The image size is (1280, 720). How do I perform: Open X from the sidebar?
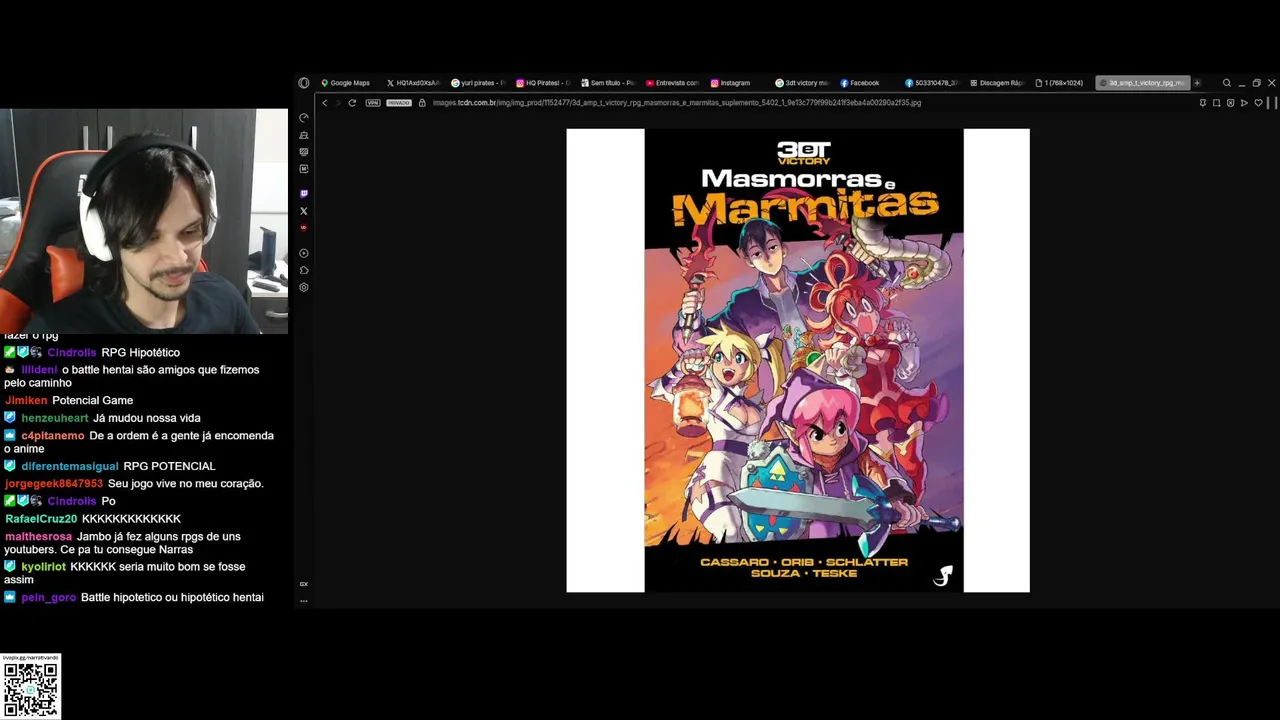point(304,211)
